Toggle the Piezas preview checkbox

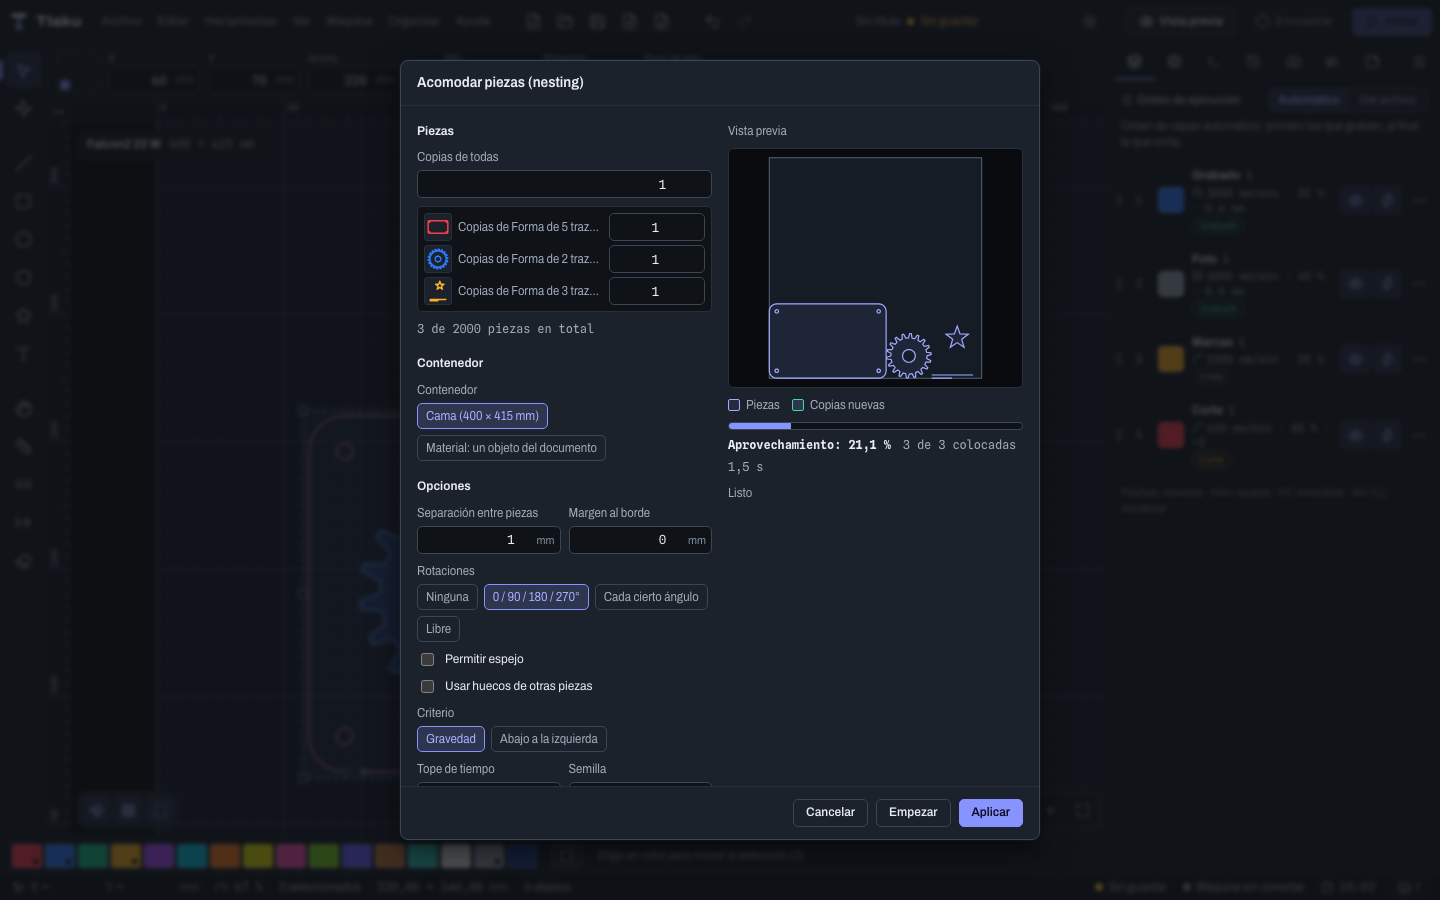734,405
